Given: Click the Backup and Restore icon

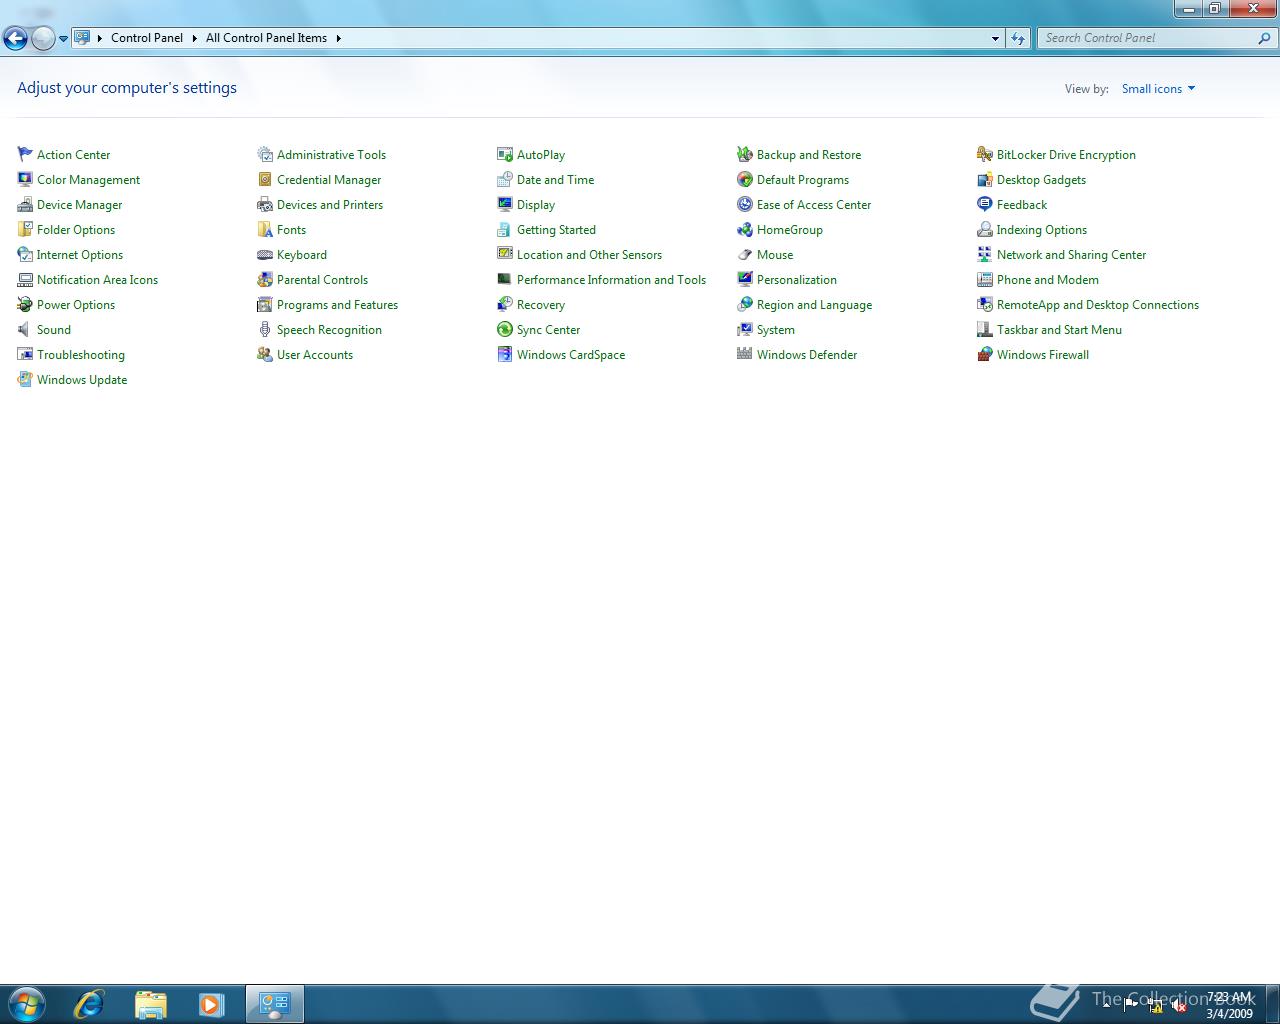Looking at the screenshot, I should pyautogui.click(x=745, y=154).
